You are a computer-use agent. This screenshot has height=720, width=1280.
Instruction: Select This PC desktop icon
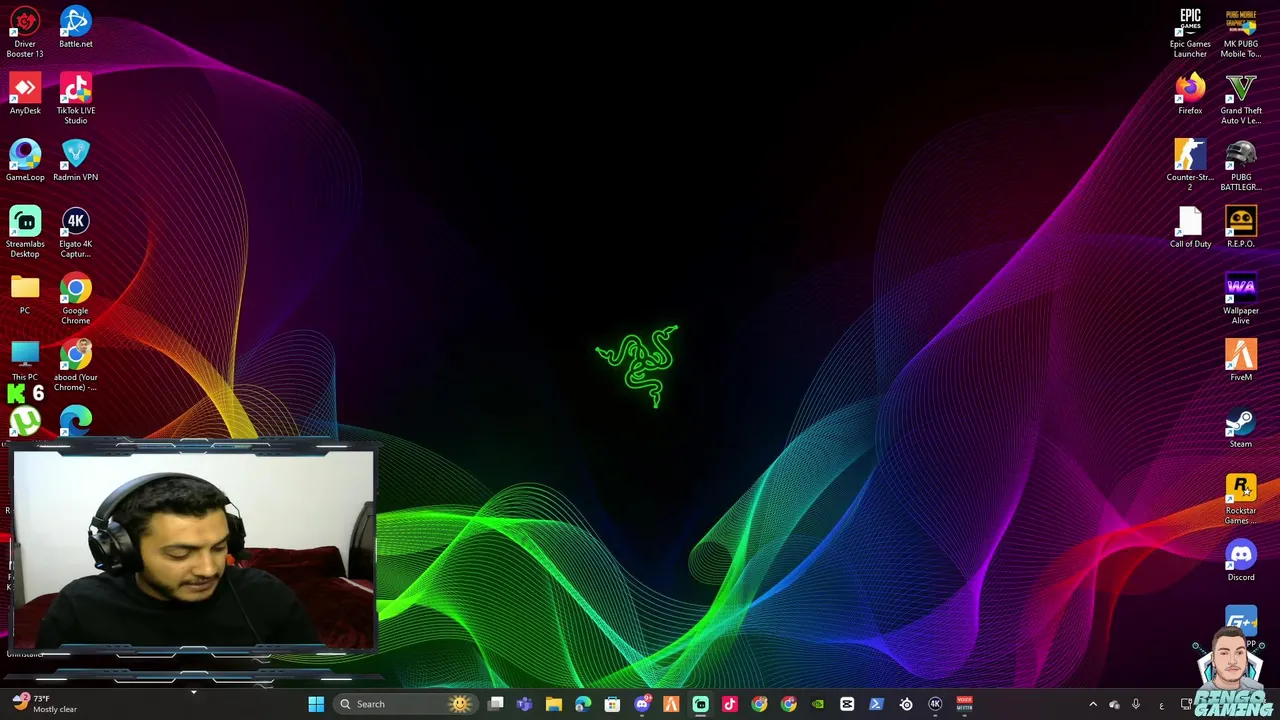tap(25, 361)
